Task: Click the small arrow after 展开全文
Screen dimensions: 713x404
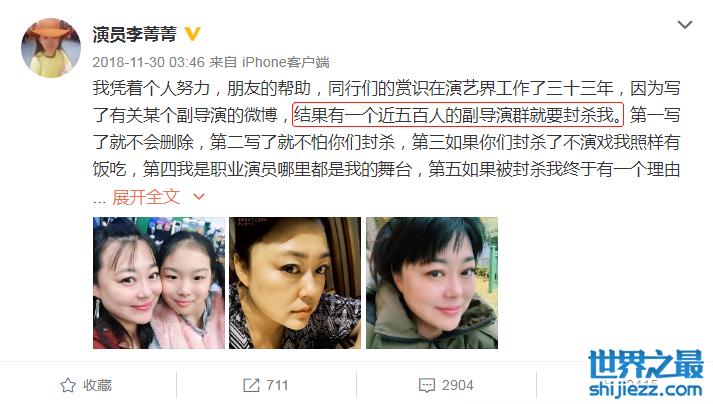Action: [x=199, y=197]
